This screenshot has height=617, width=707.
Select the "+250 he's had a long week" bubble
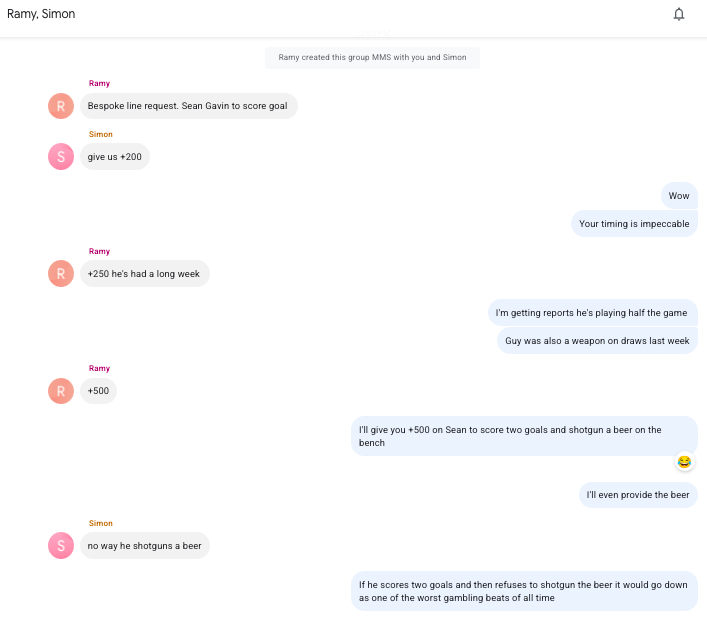pos(144,273)
